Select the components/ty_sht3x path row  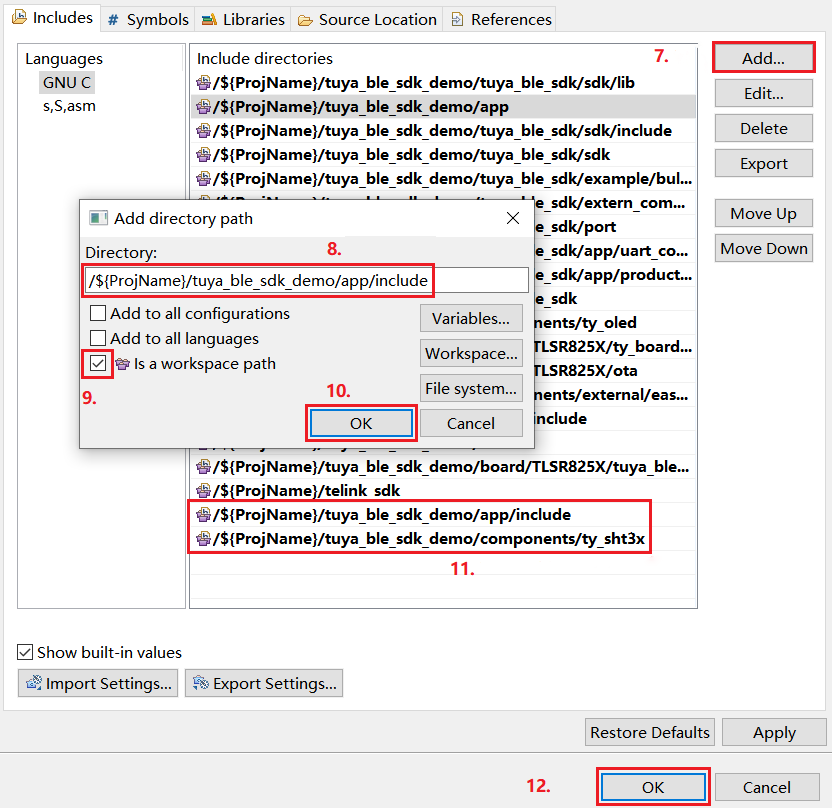443,539
